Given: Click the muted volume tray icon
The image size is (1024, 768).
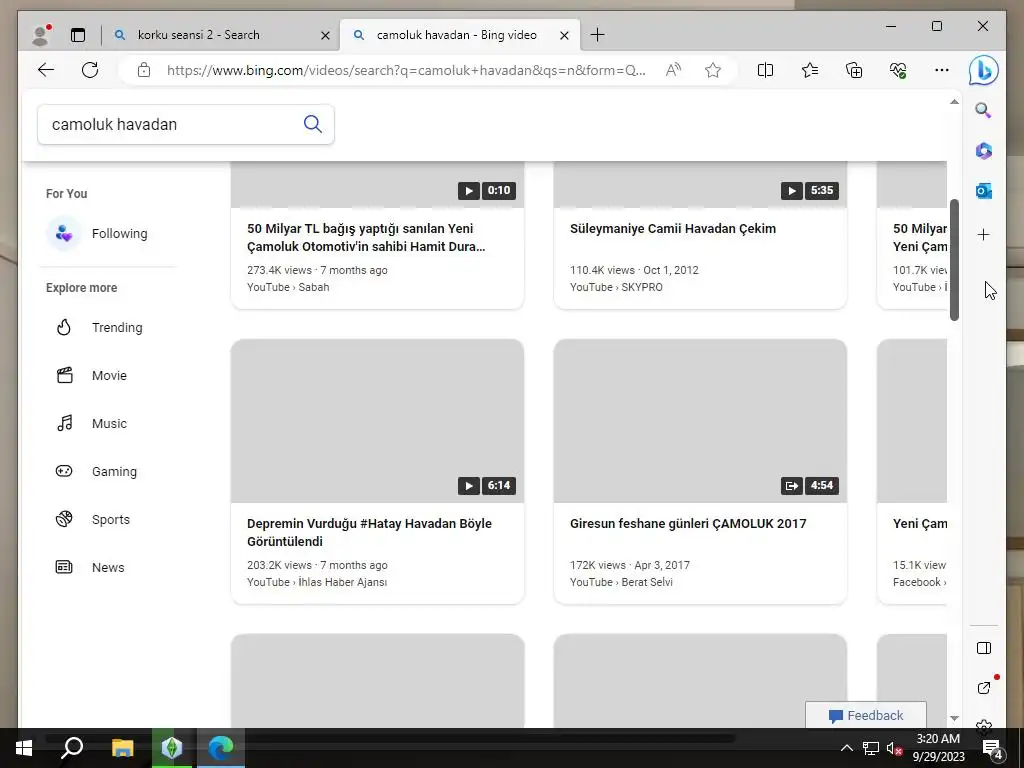Looking at the screenshot, I should [894, 748].
